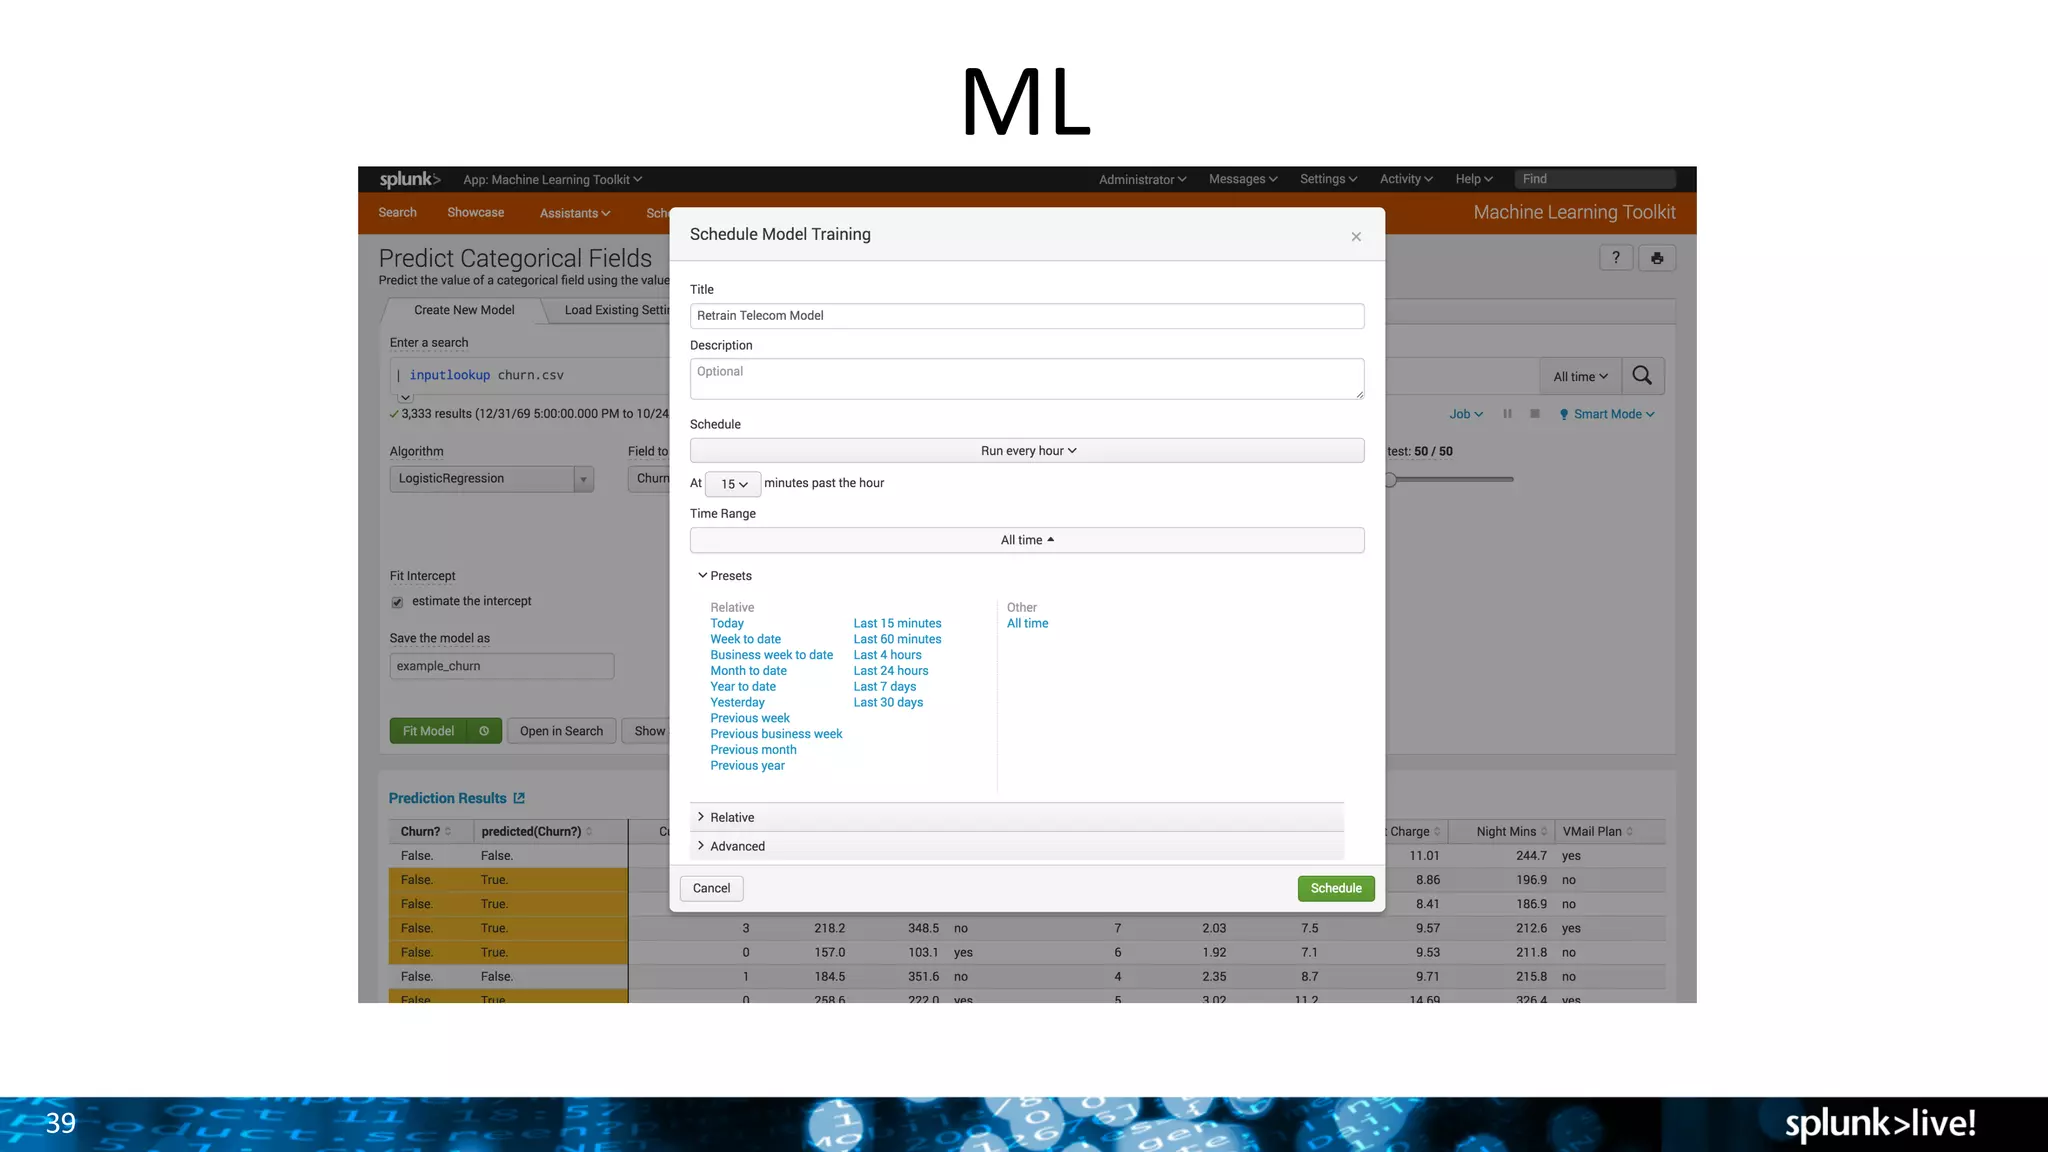Click the Splunk logo
The image size is (2048, 1152).
[409, 179]
